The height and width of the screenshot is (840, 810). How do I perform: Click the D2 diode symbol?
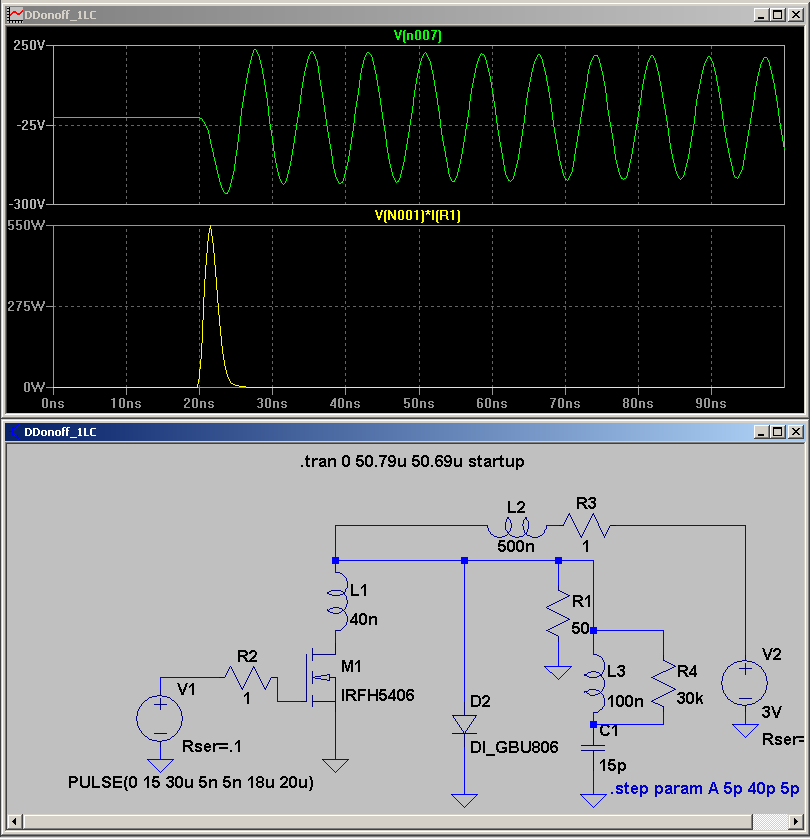point(464,724)
